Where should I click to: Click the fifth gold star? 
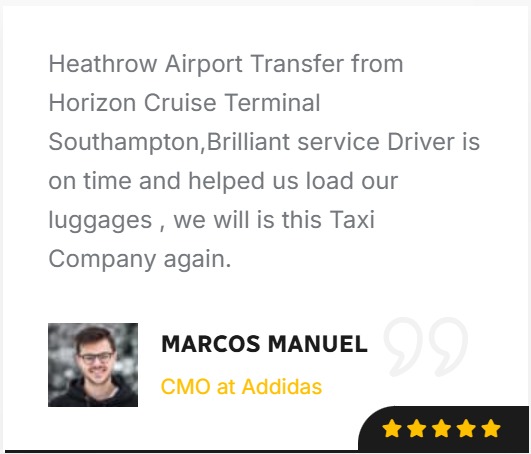(x=491, y=428)
